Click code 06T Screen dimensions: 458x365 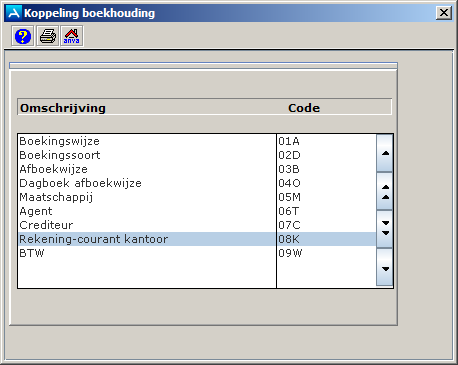[x=289, y=211]
